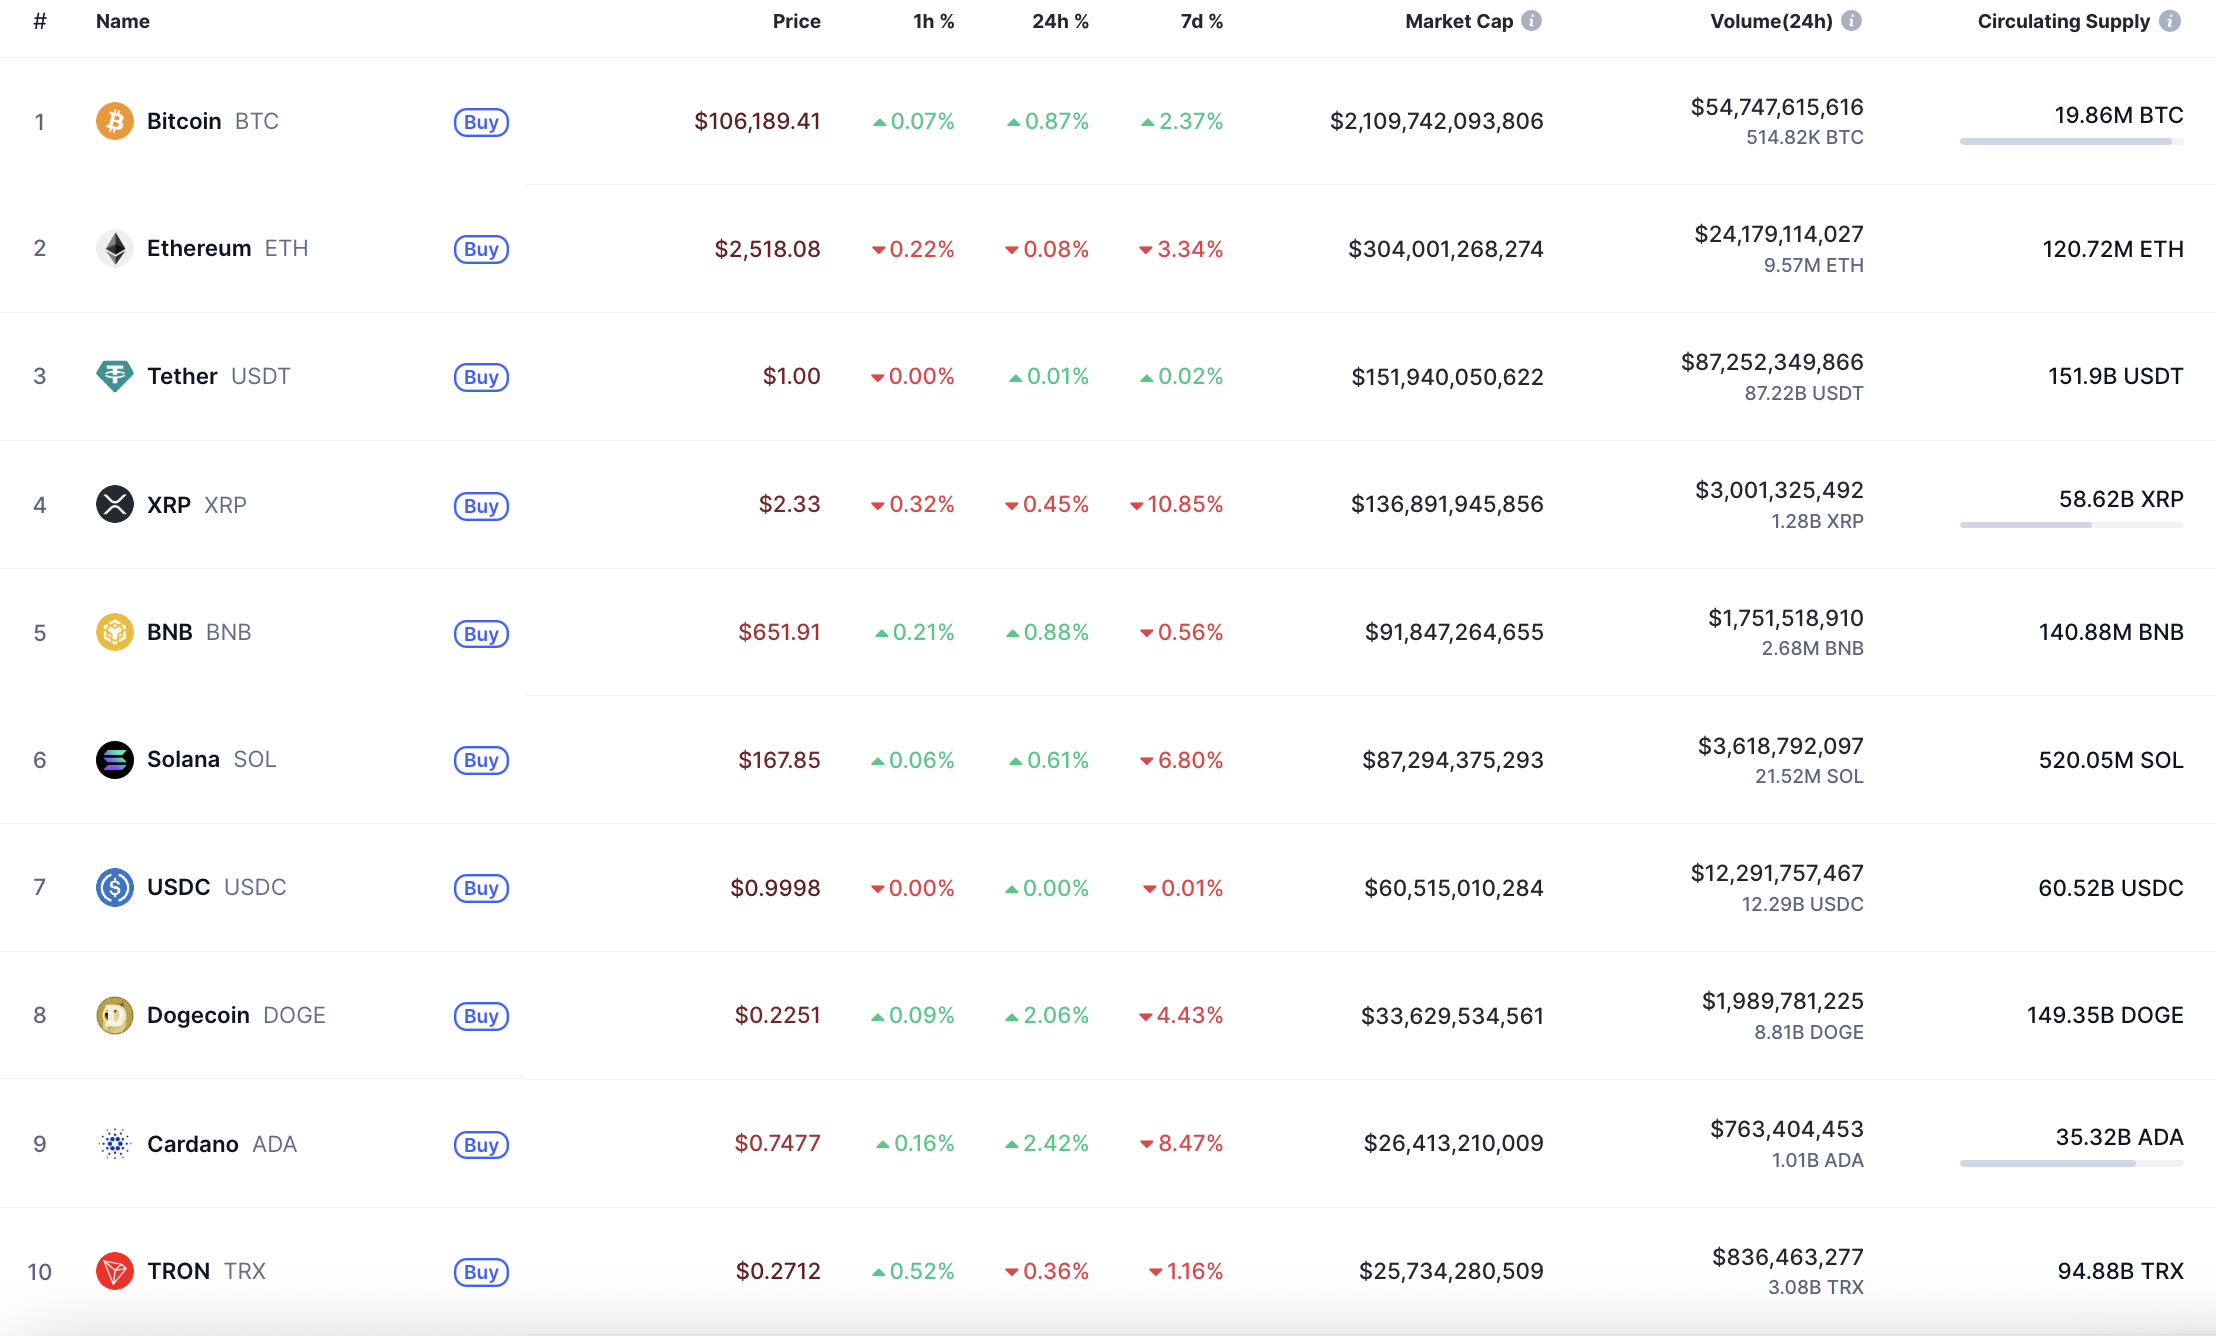
Task: Click Bitcoin circulating supply progress bar
Action: (2071, 142)
